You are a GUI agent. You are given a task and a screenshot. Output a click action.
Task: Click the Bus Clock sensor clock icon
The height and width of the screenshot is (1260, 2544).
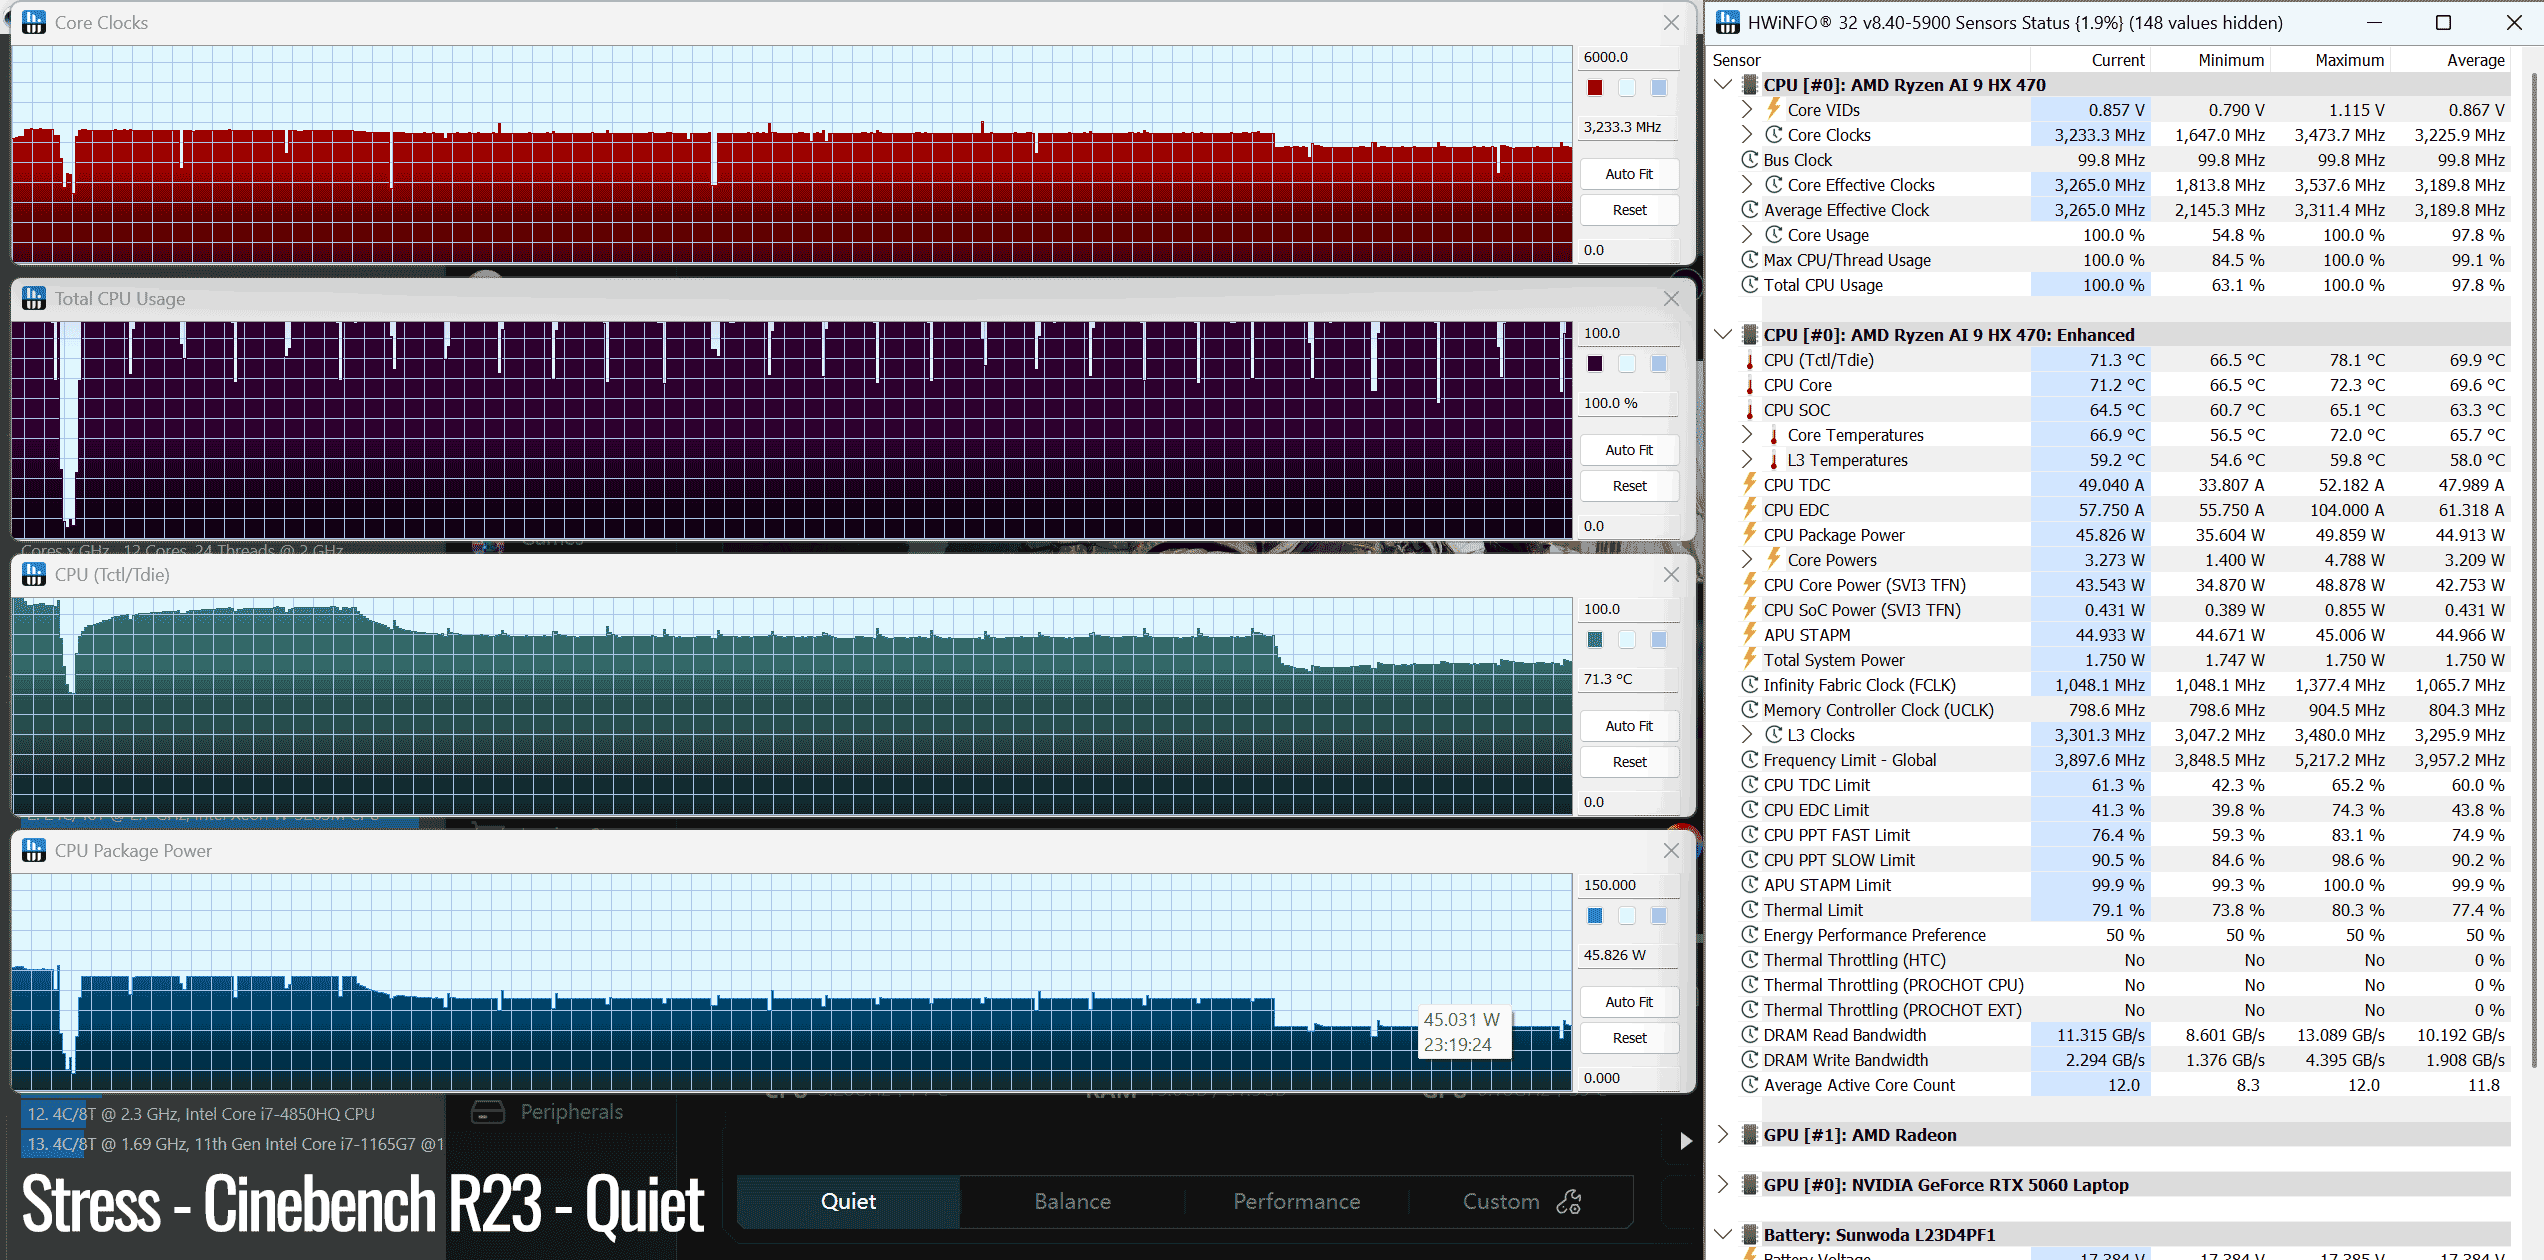click(1750, 159)
